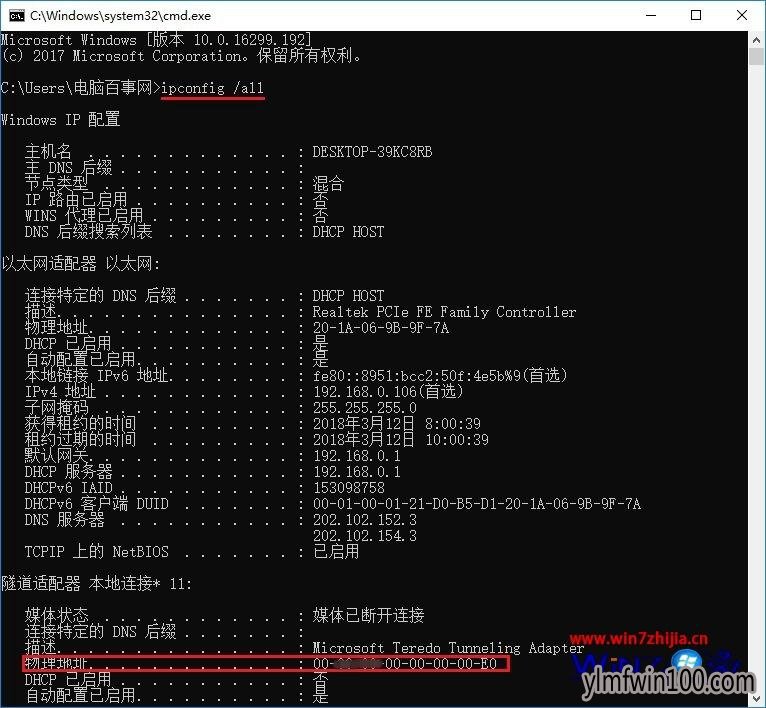This screenshot has height=708, width=766.
Task: Click the cmd.exe icon in title bar
Action: [x=16, y=16]
